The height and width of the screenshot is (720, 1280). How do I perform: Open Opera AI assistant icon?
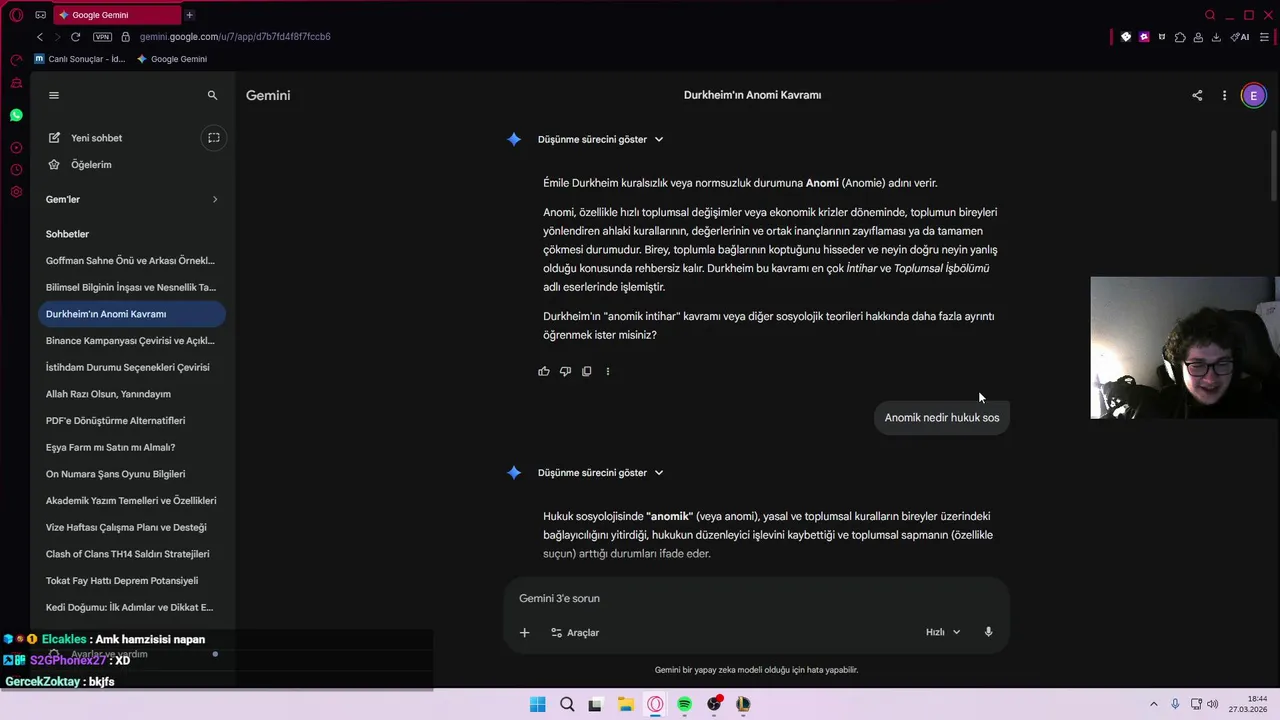point(1240,37)
